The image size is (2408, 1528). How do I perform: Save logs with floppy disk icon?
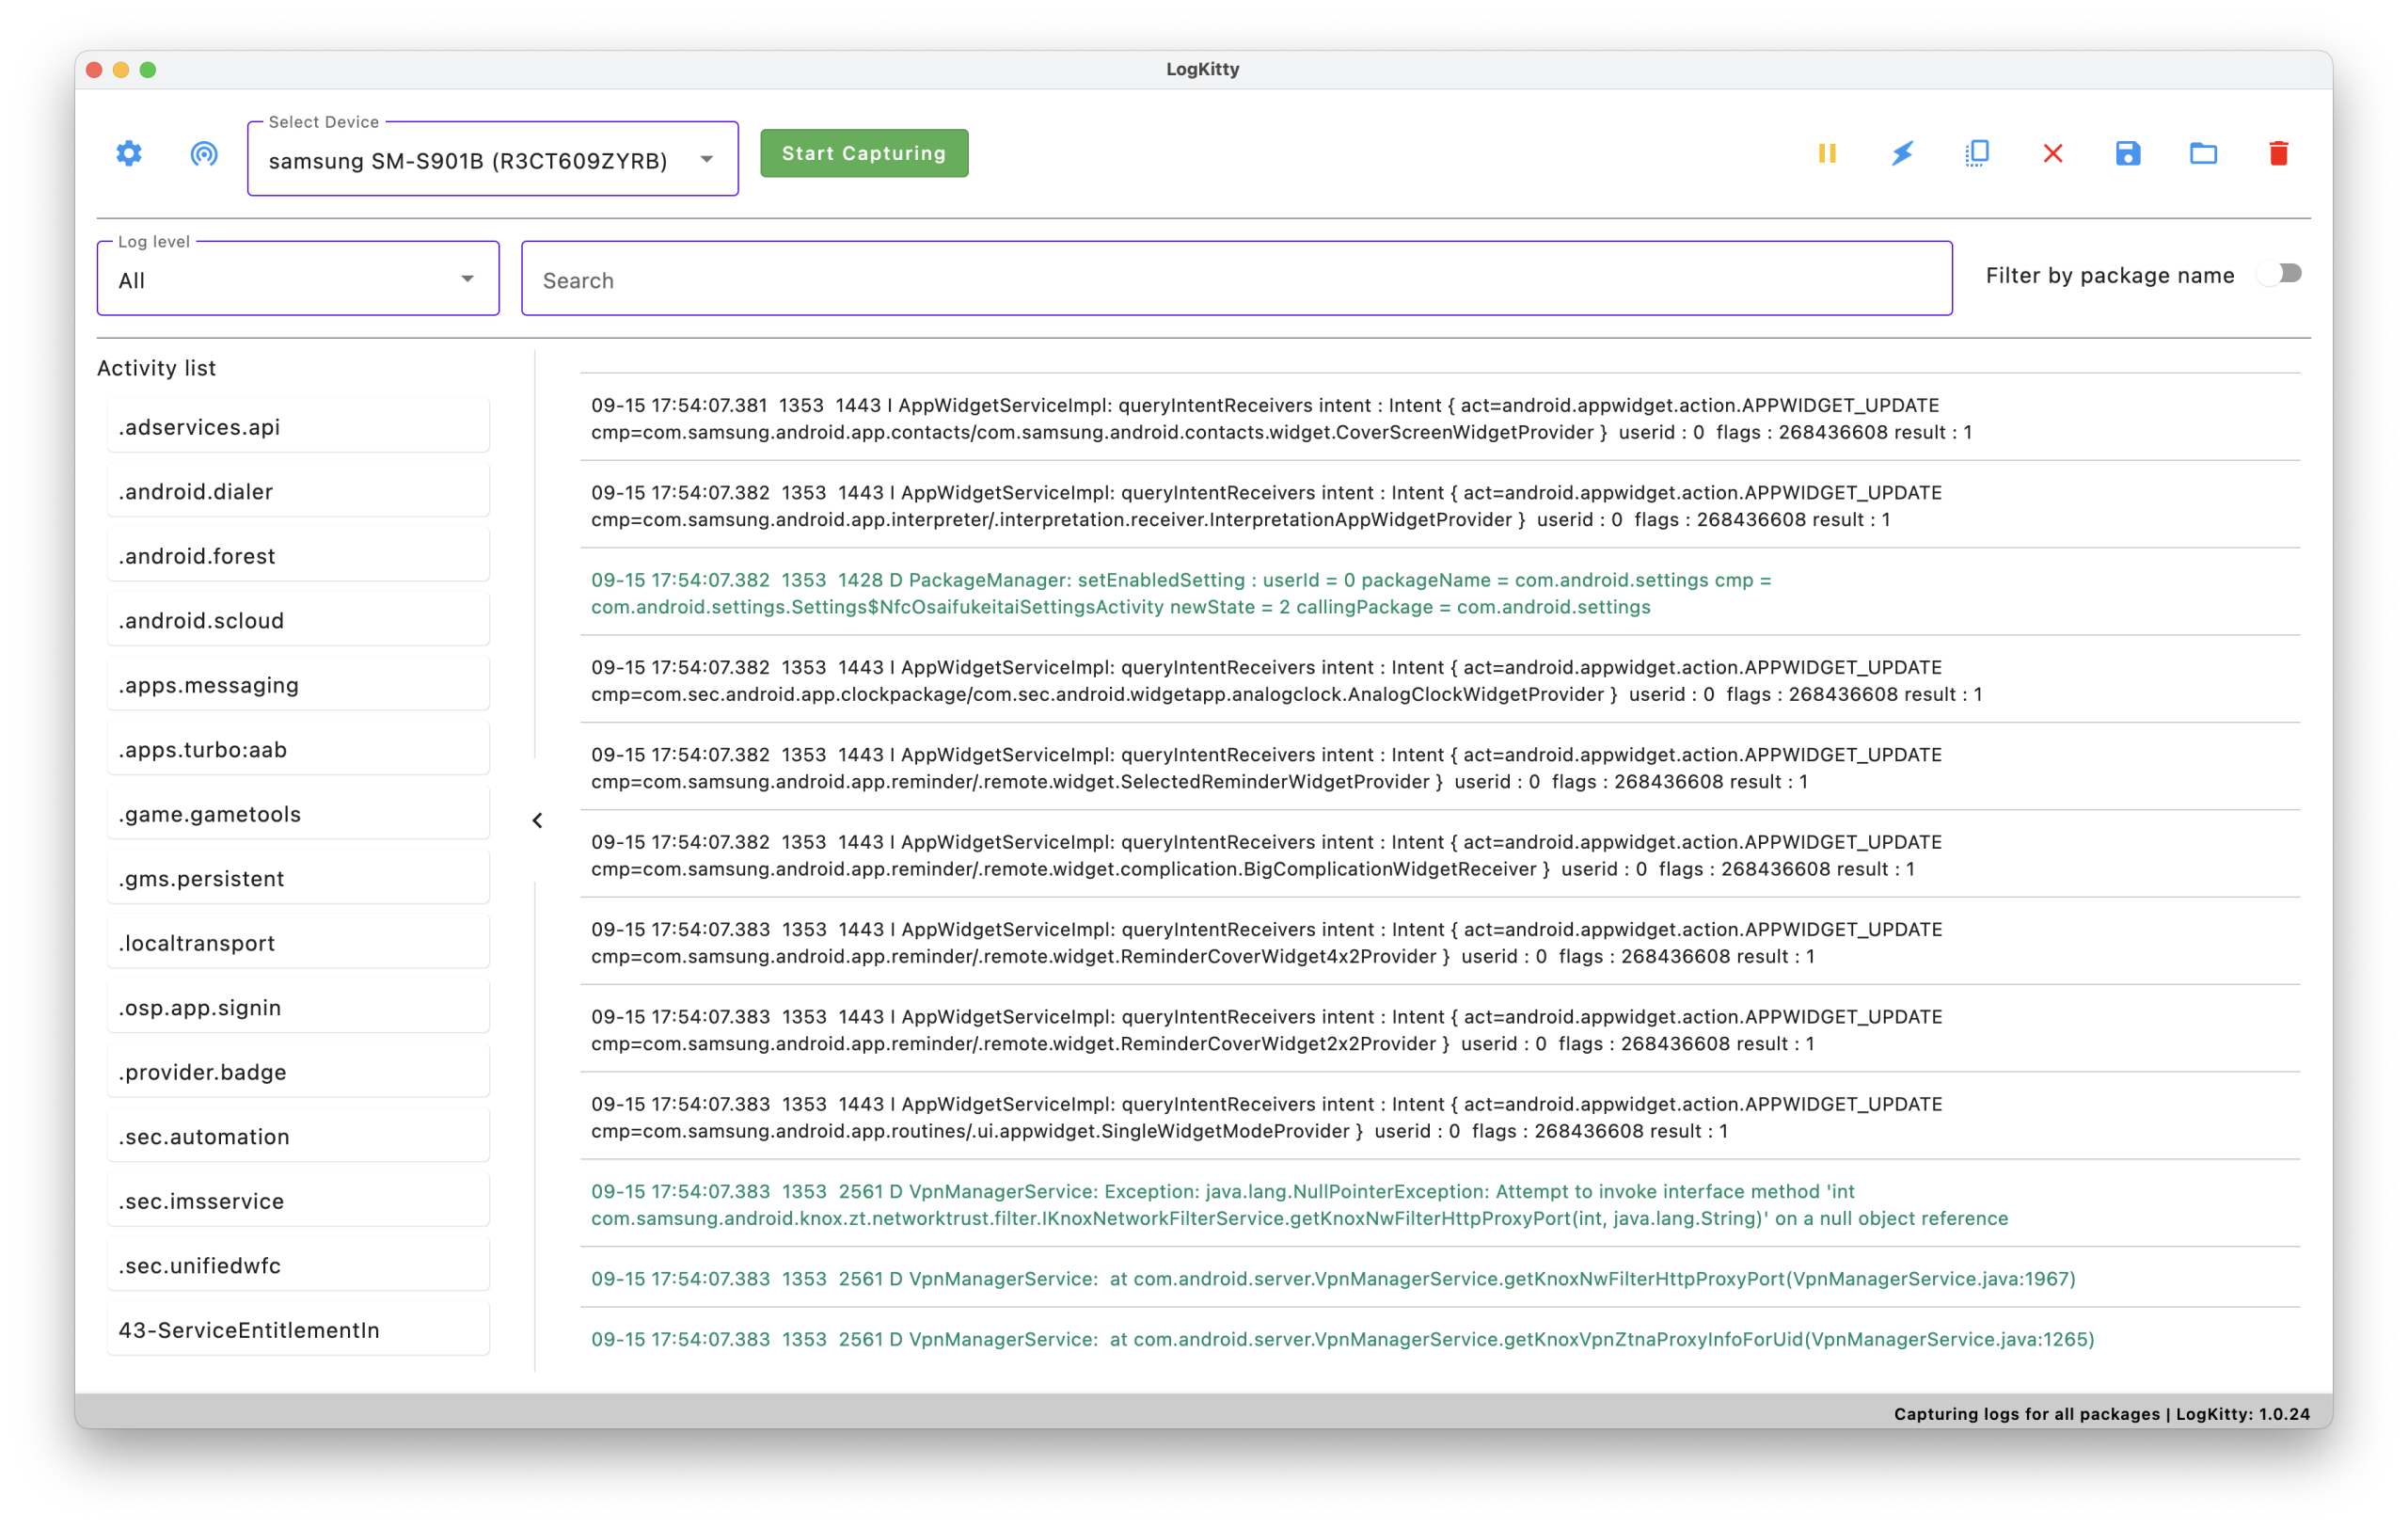click(x=2128, y=153)
